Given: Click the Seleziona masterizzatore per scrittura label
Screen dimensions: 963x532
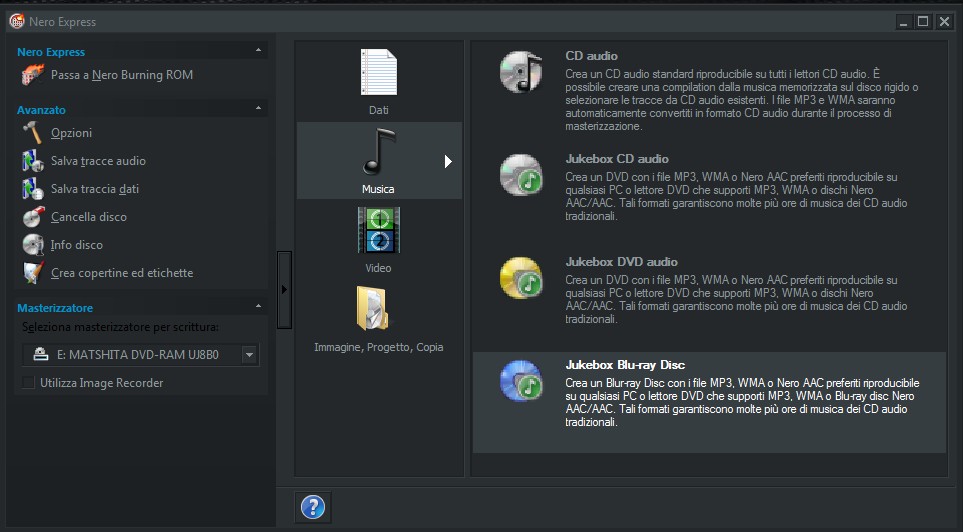Looking at the screenshot, I should [120, 327].
